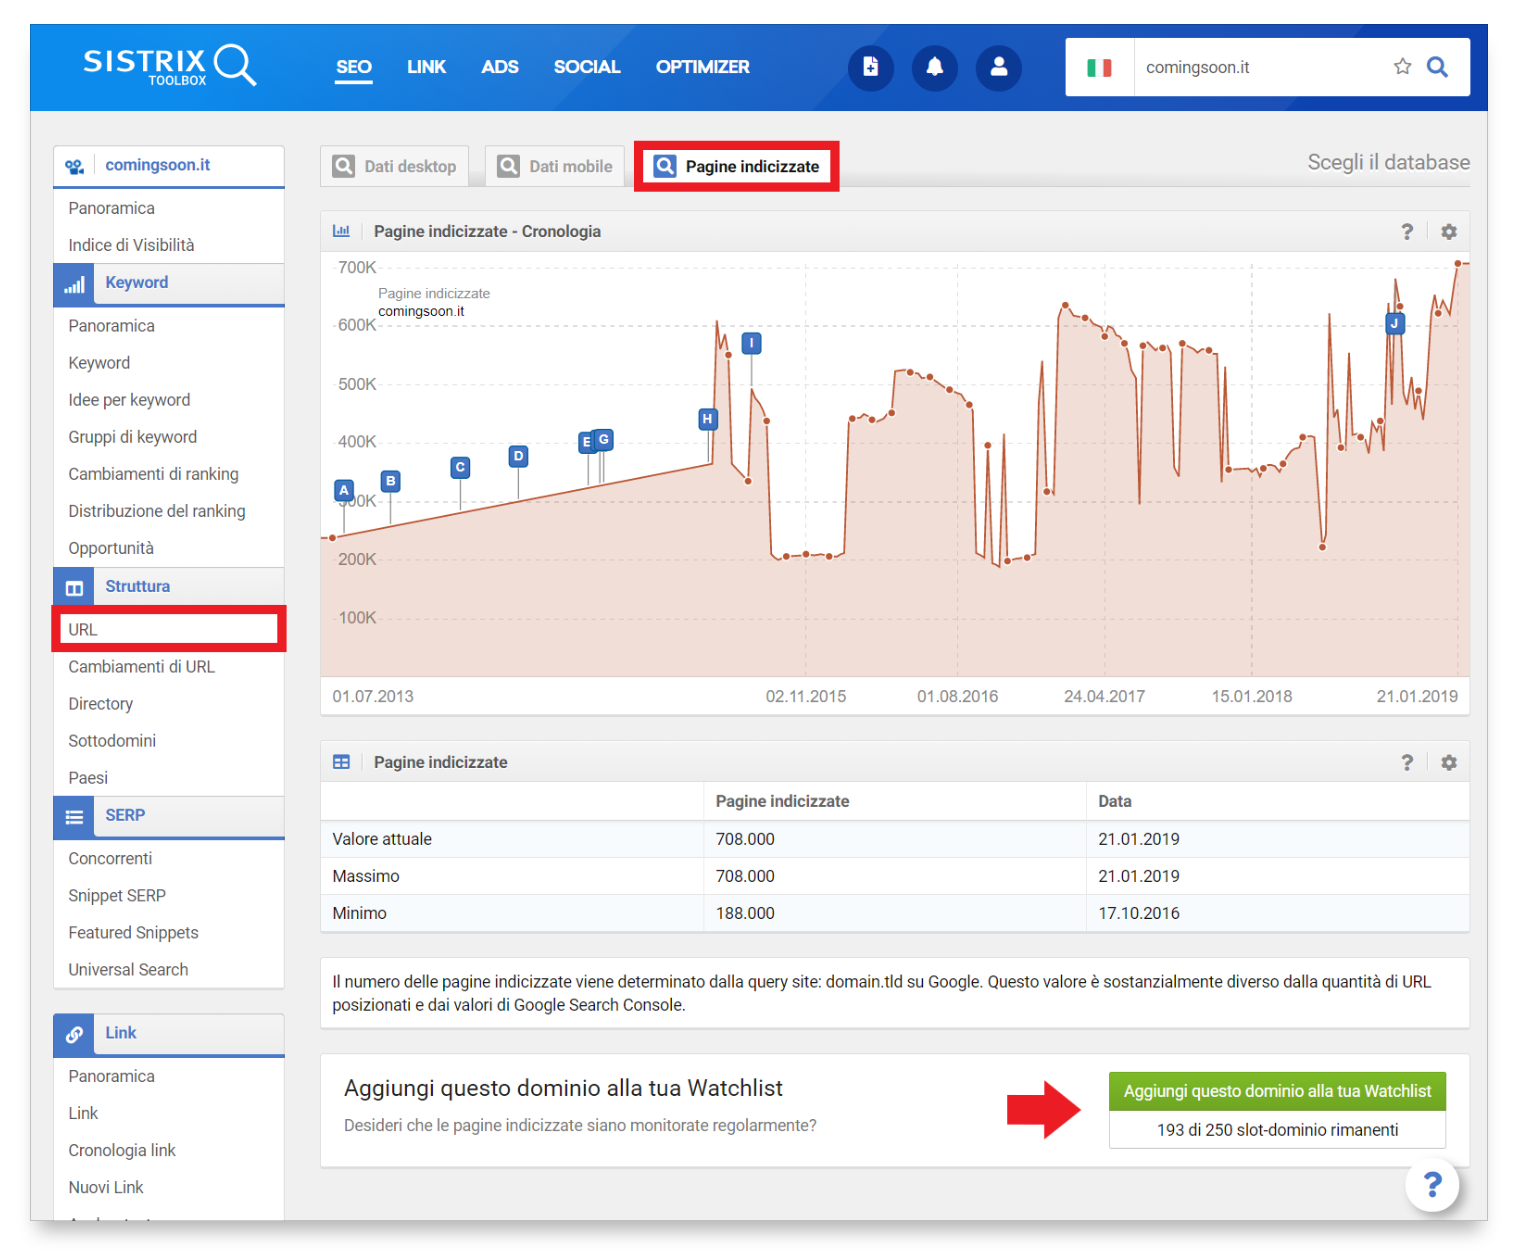
Task: Open Cronologia link in sidebar
Action: click(122, 1150)
